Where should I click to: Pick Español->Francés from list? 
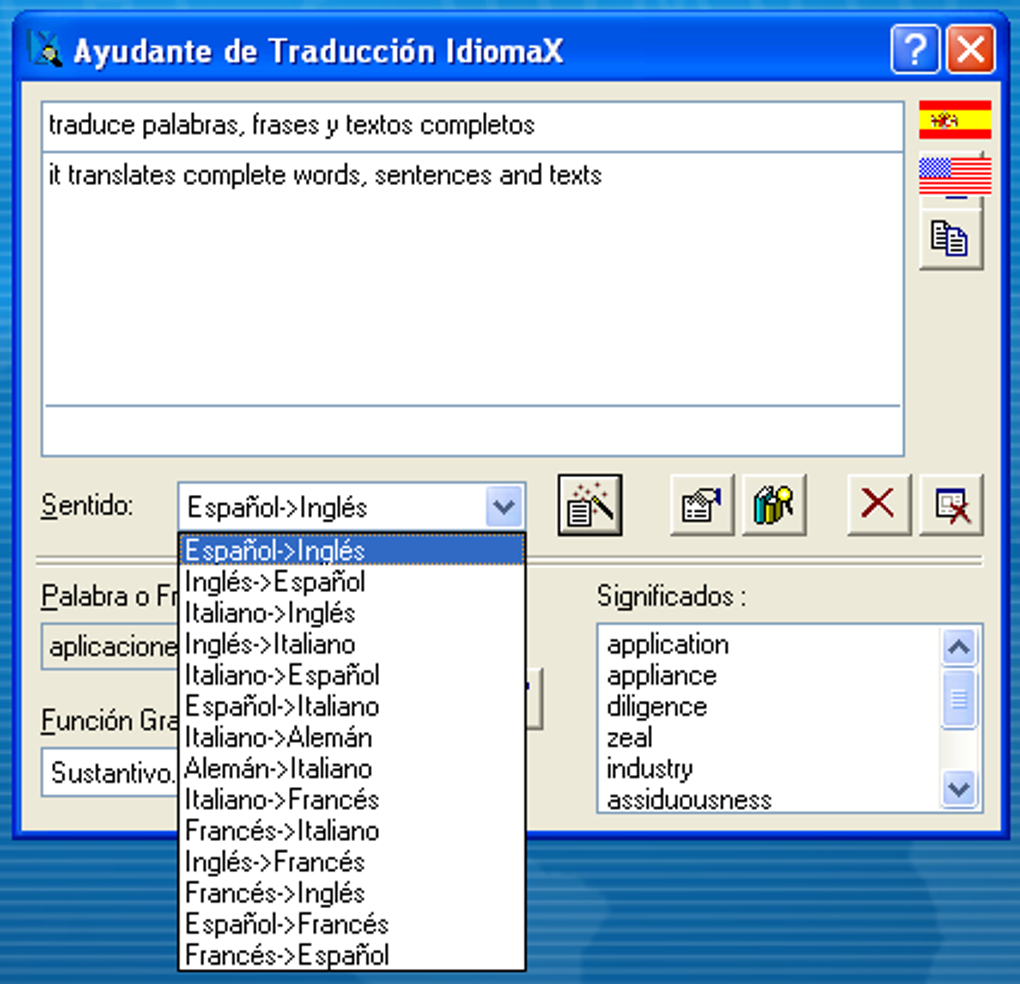coord(351,924)
